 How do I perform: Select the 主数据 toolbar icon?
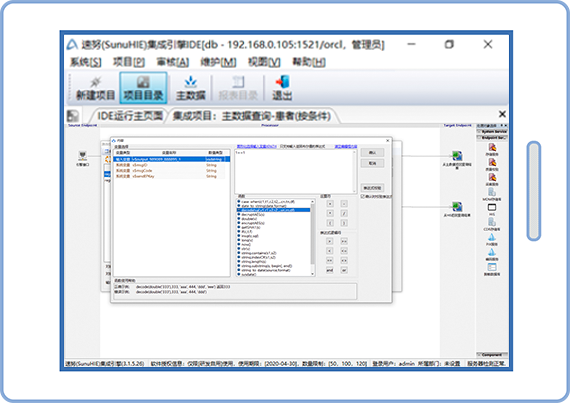(x=191, y=88)
